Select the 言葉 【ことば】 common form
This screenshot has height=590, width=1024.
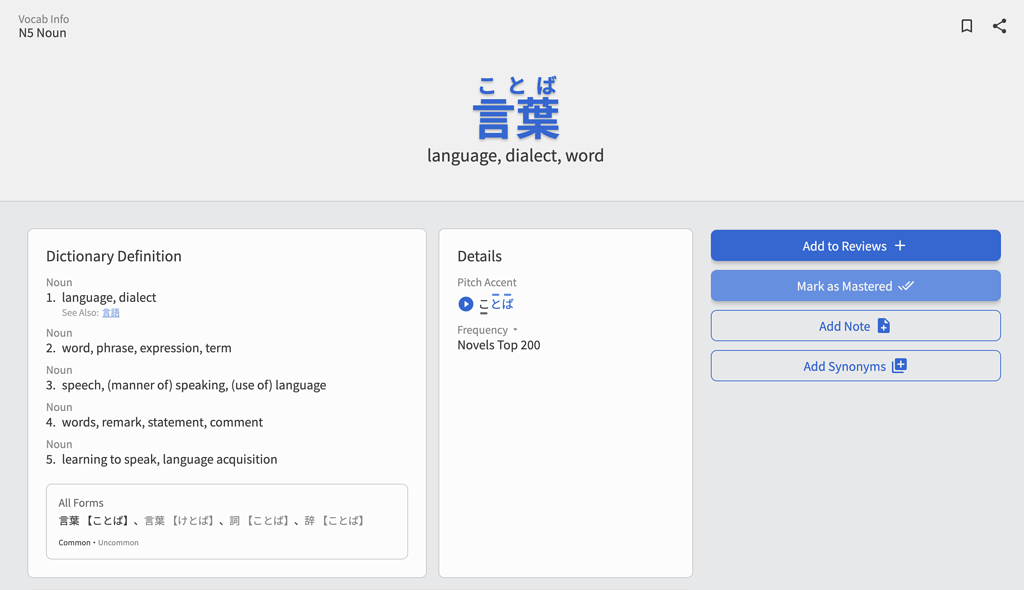95,521
